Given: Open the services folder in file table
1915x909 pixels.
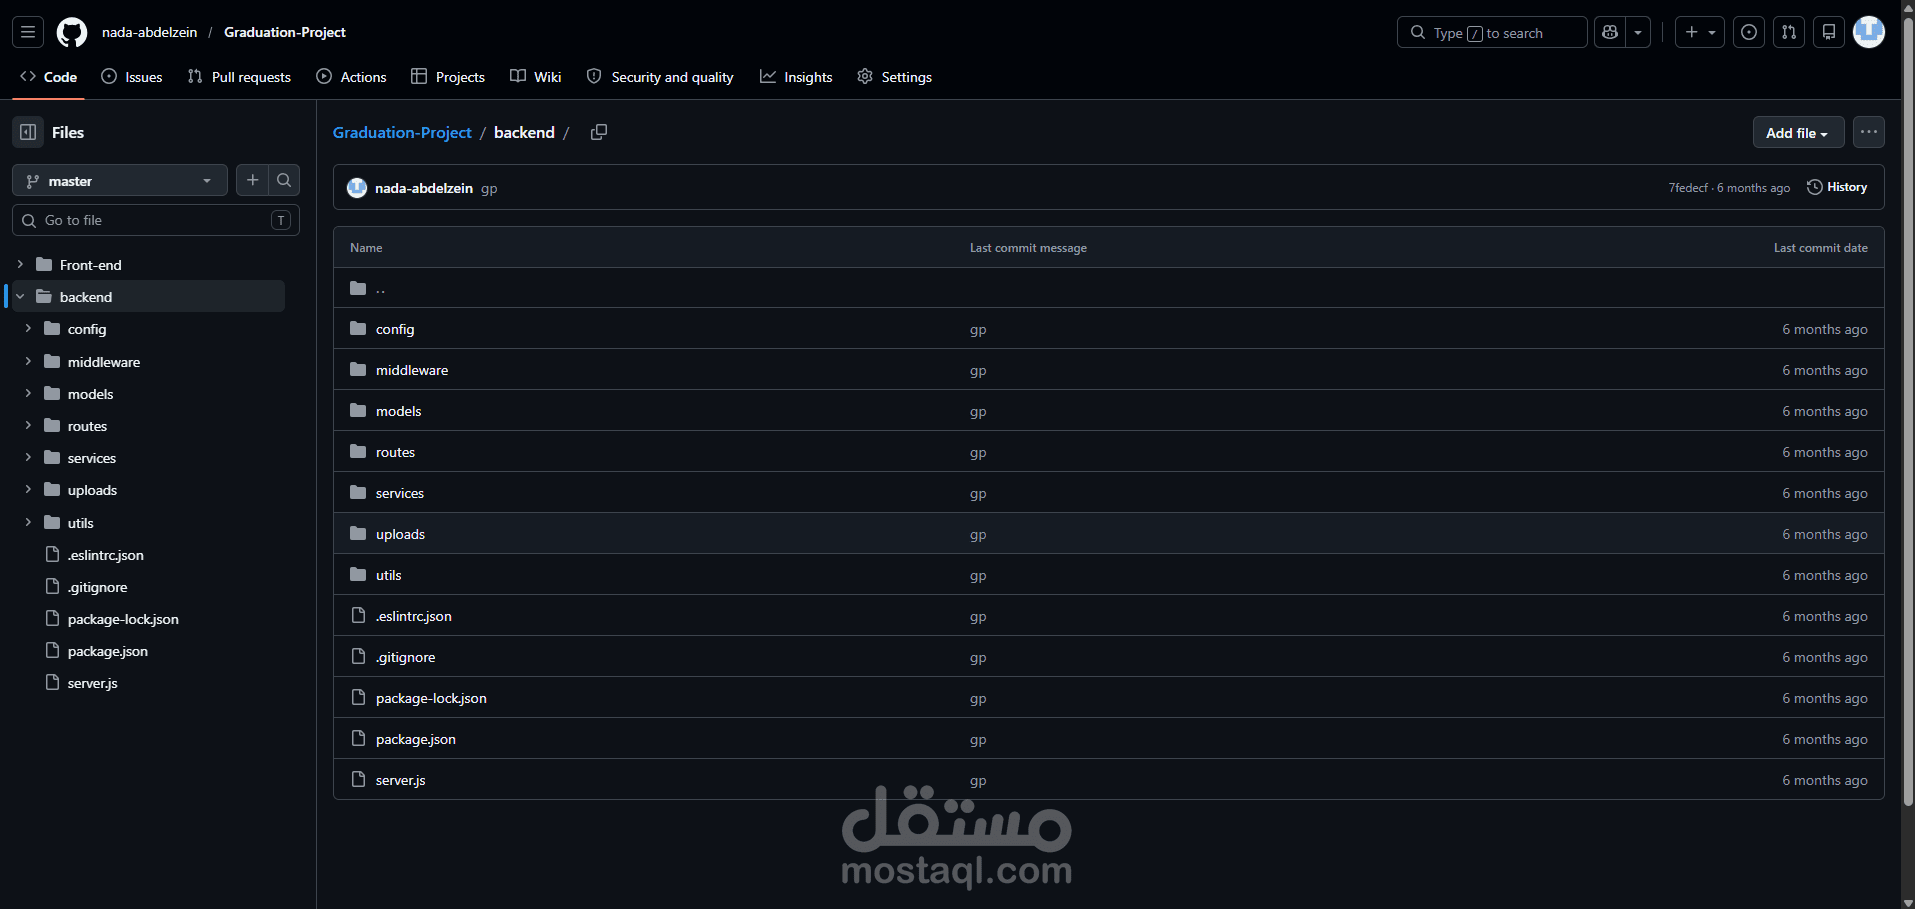Looking at the screenshot, I should click(400, 493).
